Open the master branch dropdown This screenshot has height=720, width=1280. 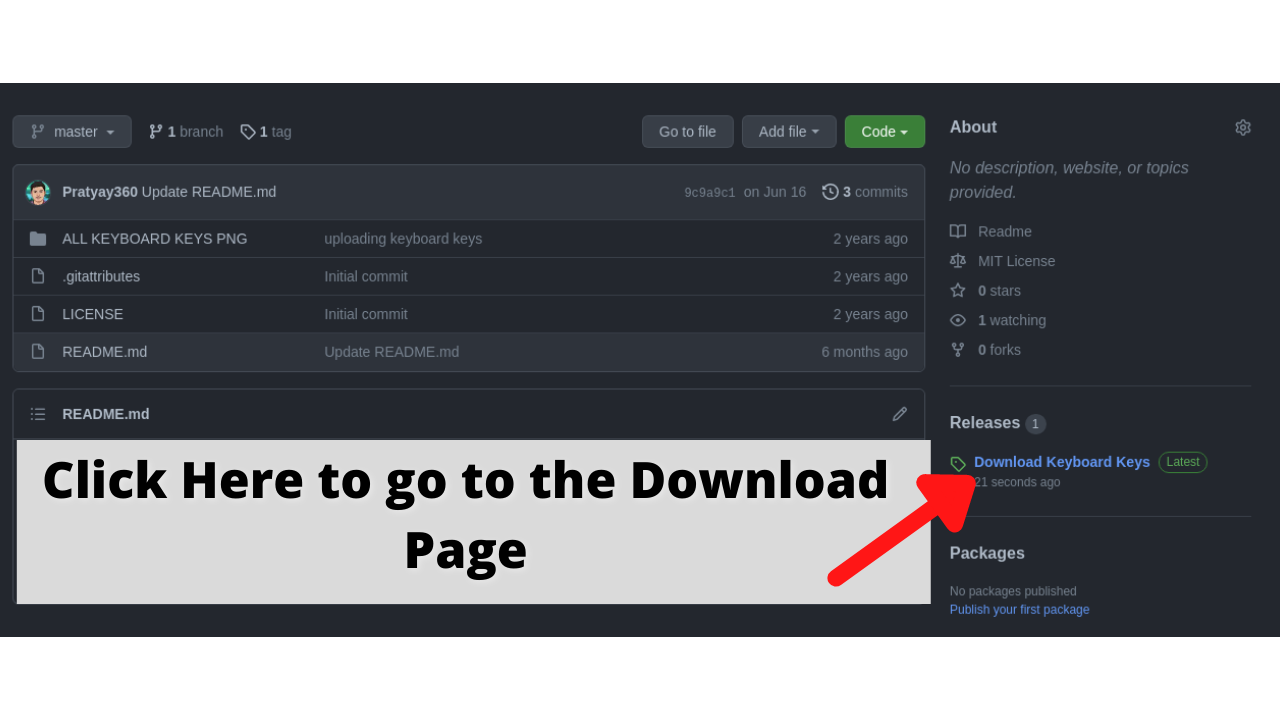[72, 131]
